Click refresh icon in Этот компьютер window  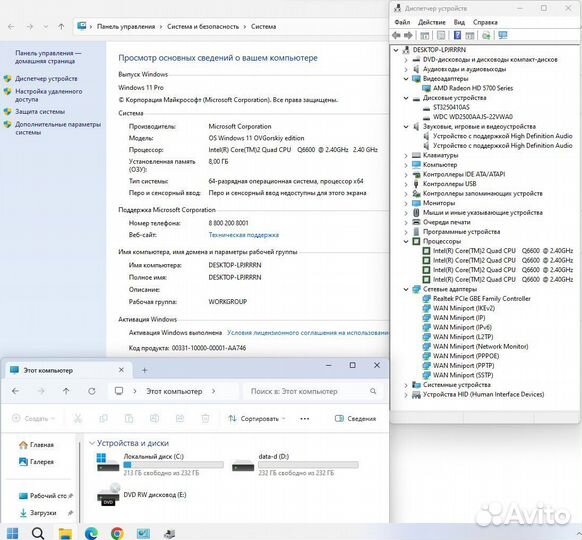[x=92, y=391]
